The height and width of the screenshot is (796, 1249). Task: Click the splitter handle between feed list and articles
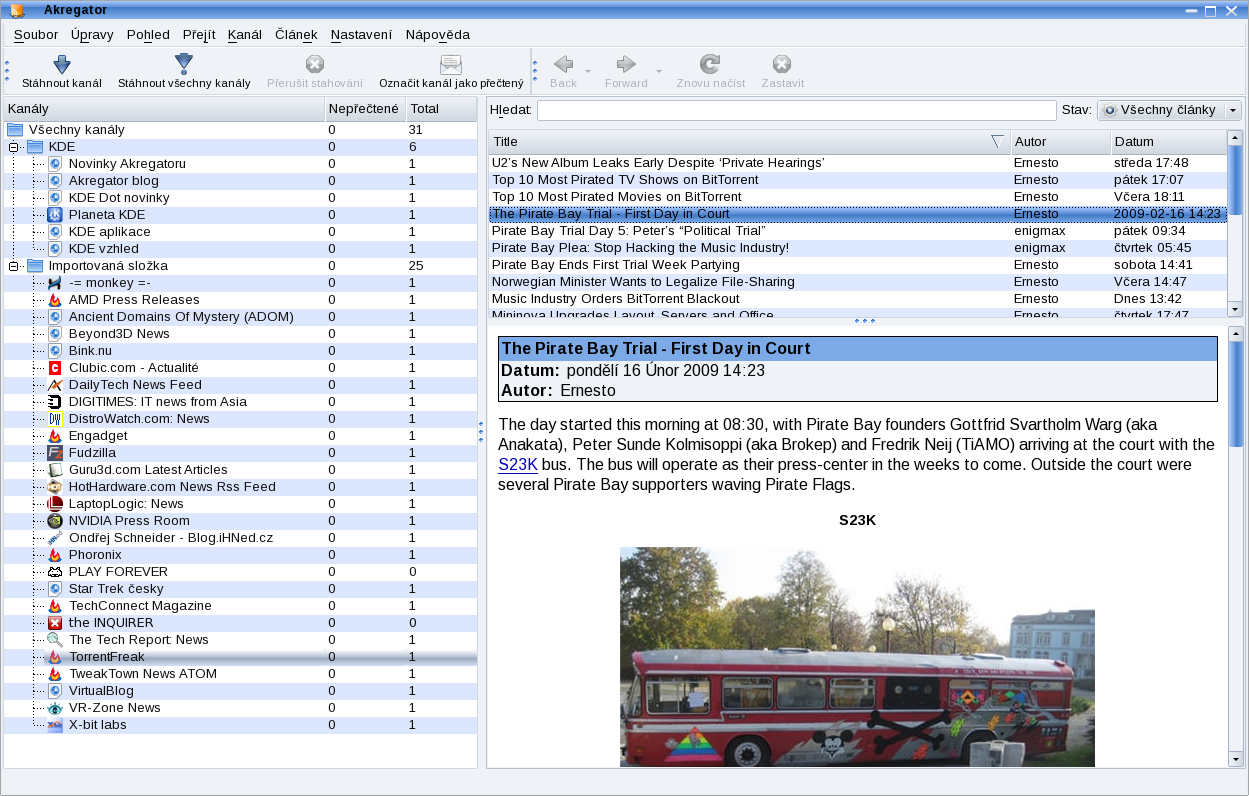click(481, 432)
